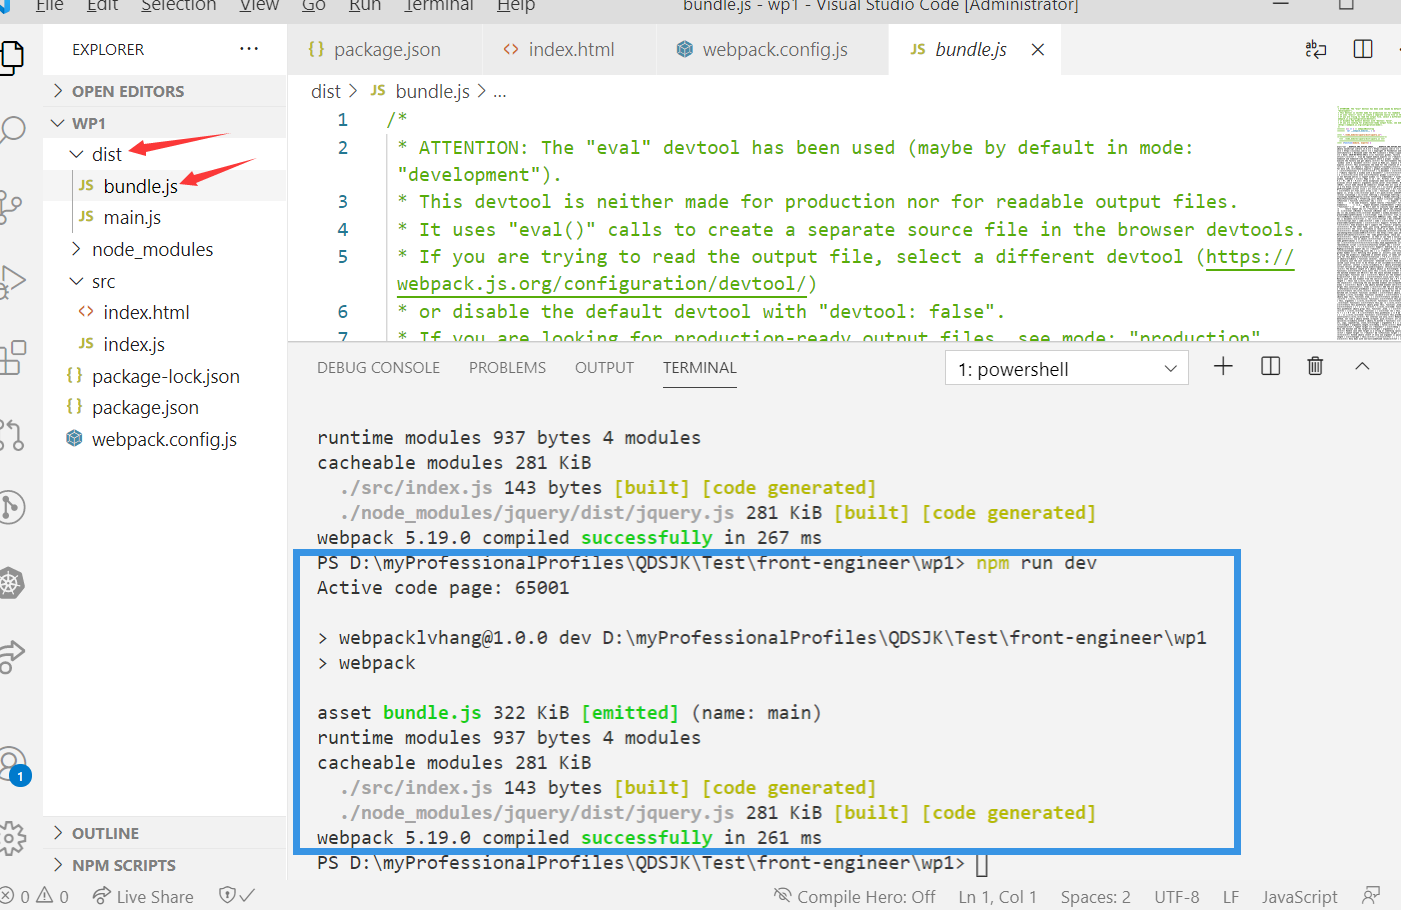This screenshot has height=910, width=1401.
Task: Open the OUTPUT panel tab
Action: coord(604,367)
